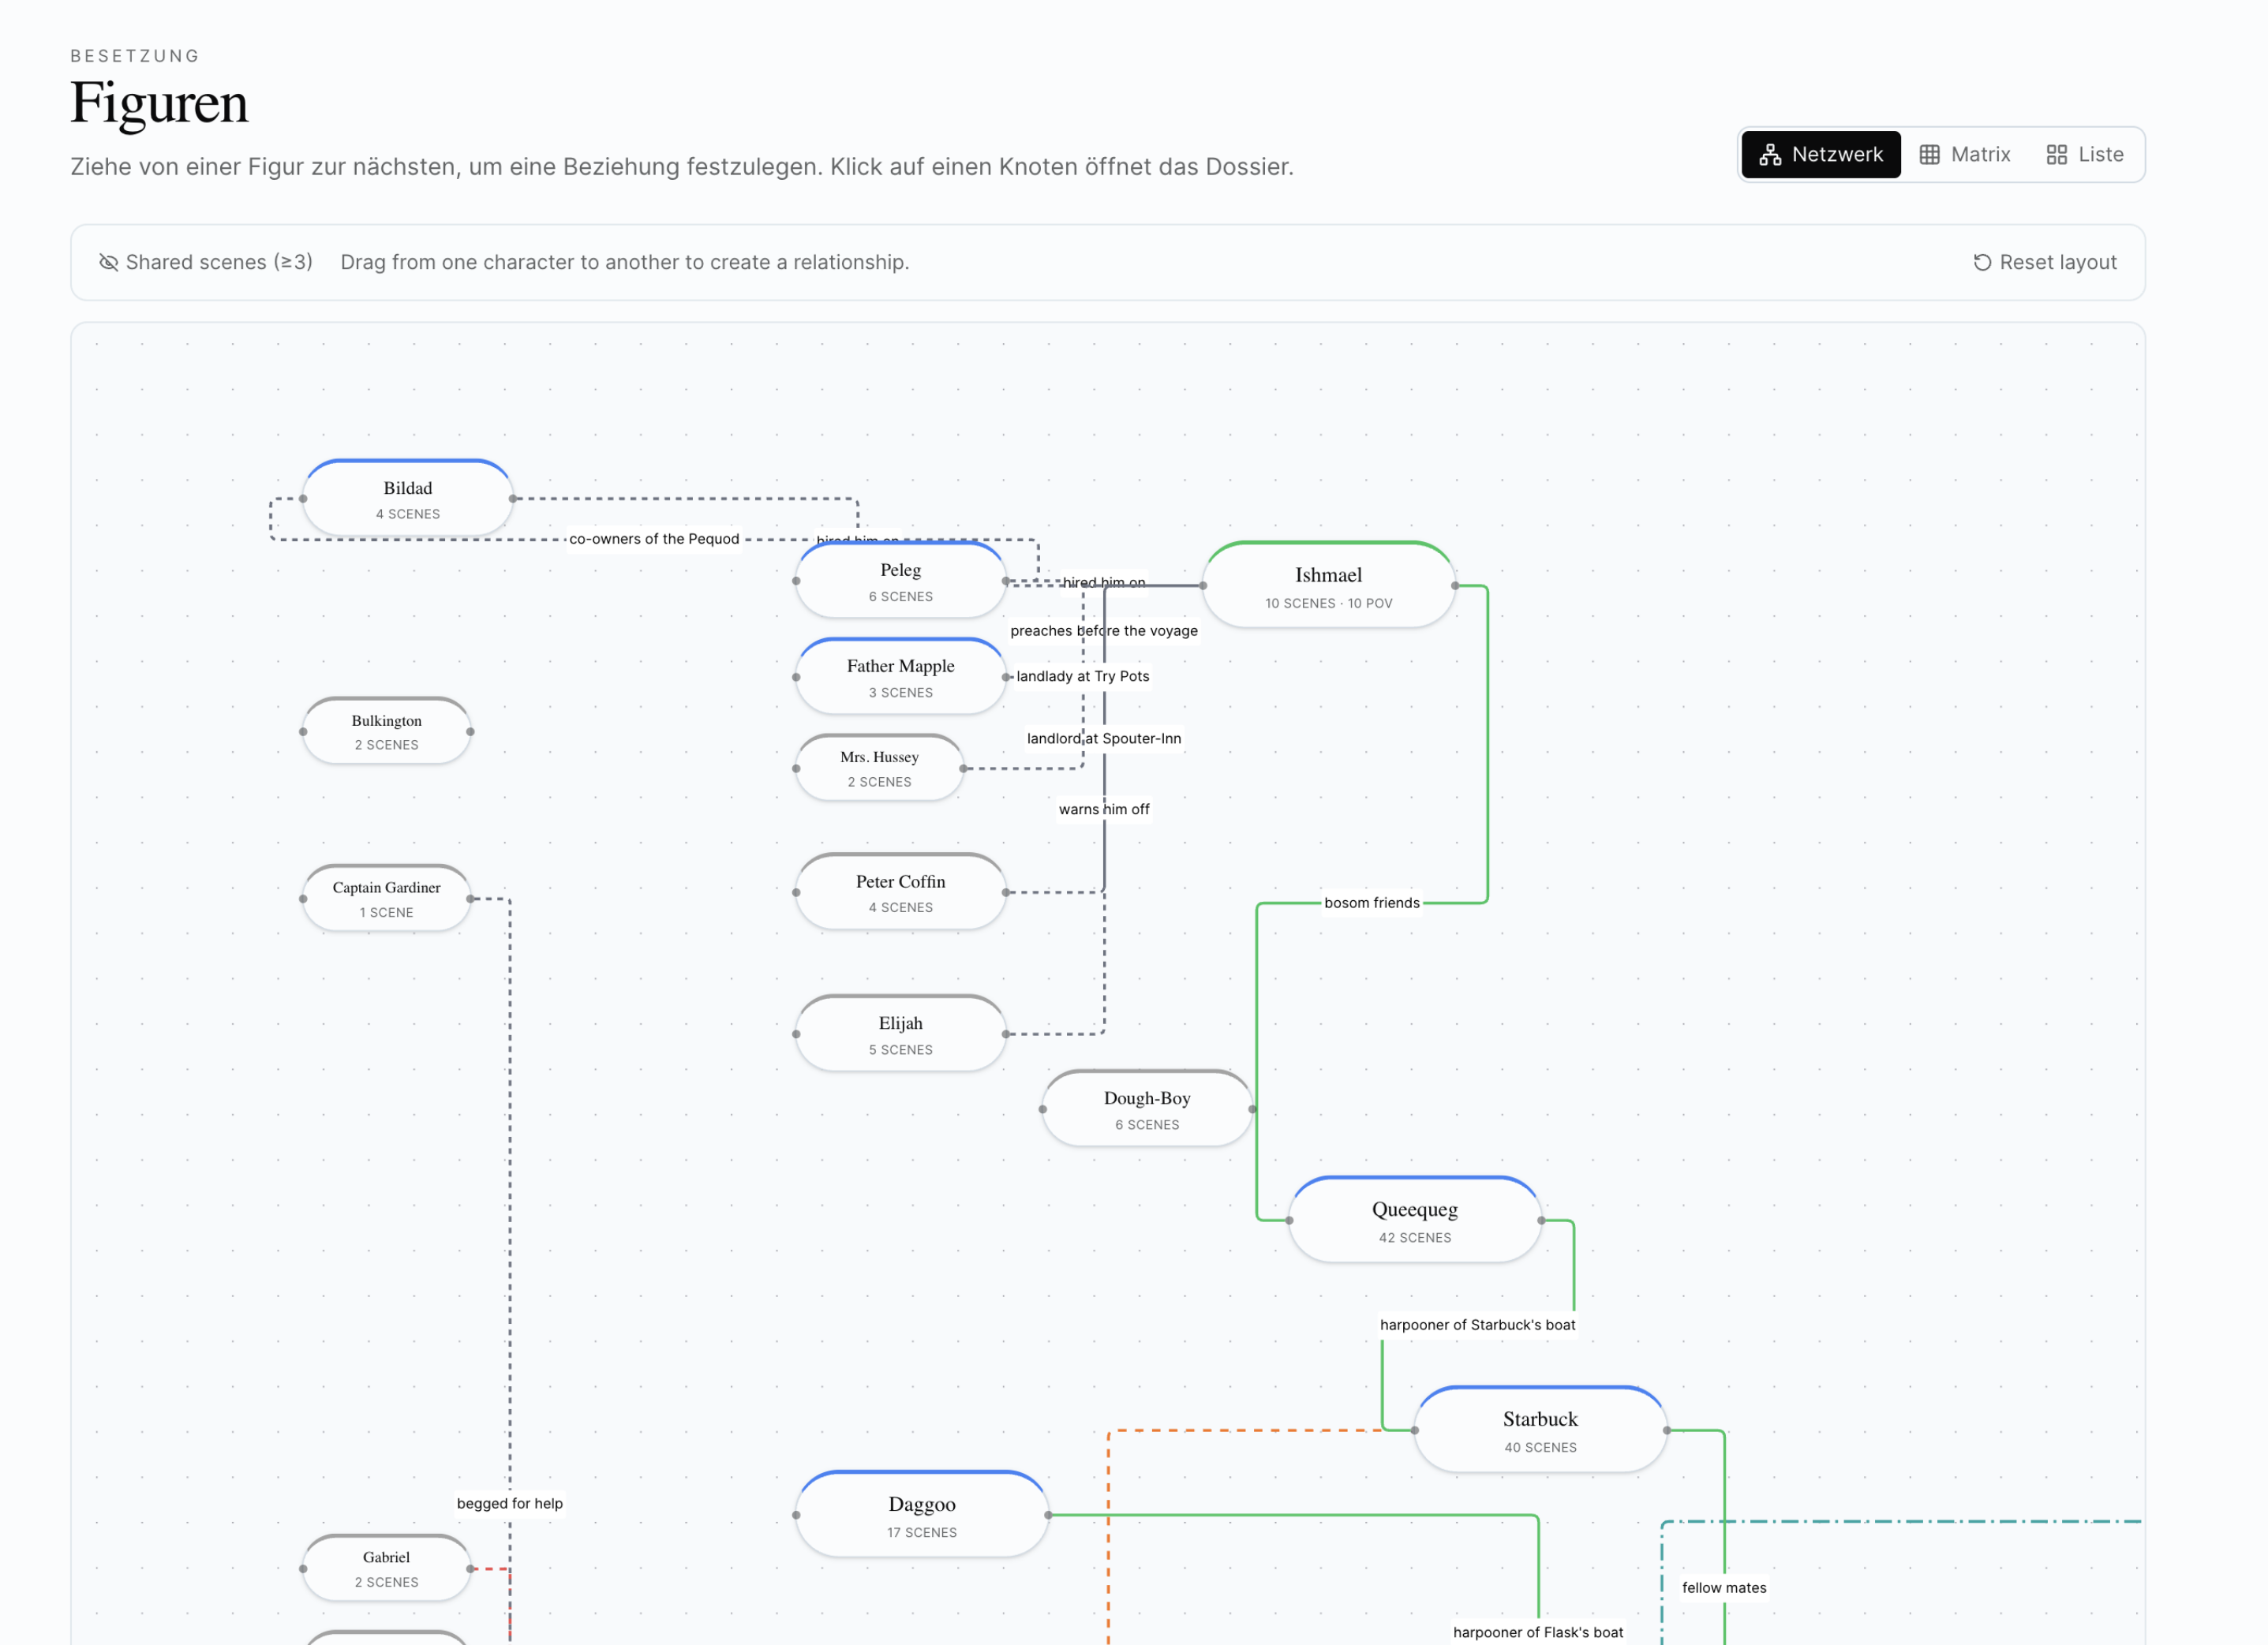Image resolution: width=2268 pixels, height=1645 pixels.
Task: Click the Captain Gardiner node
Action: [x=386, y=898]
